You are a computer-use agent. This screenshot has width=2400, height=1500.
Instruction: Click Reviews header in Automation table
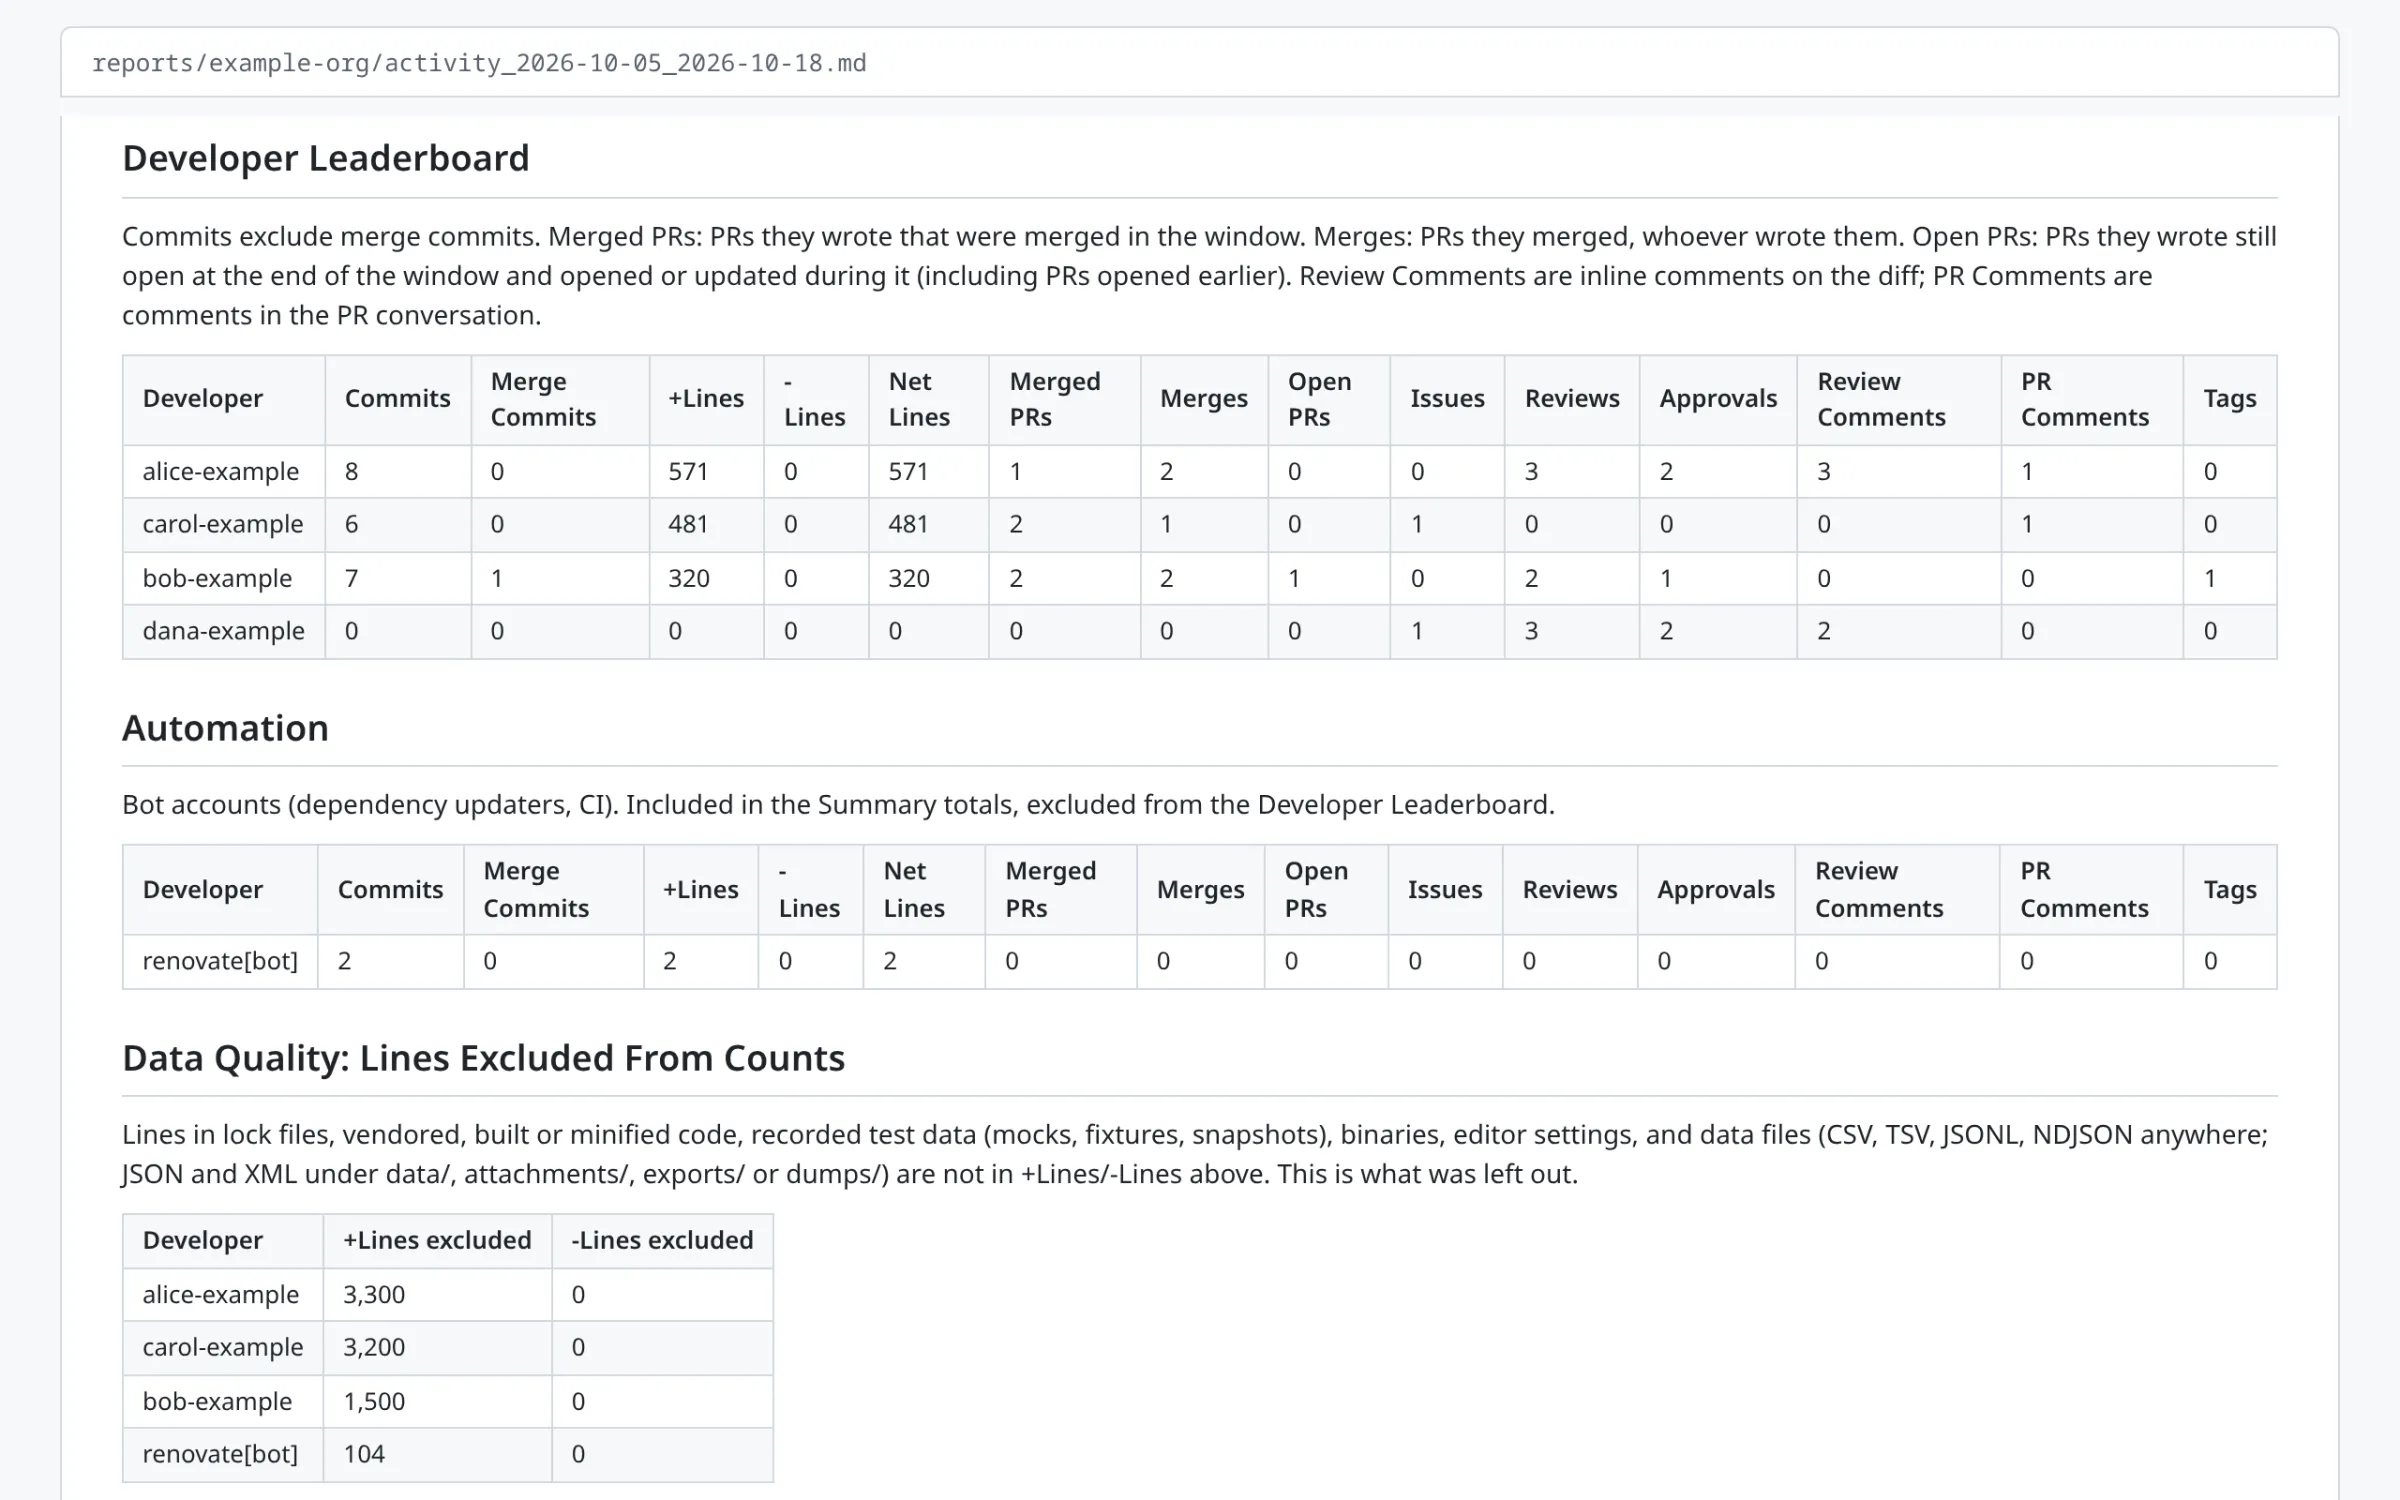(x=1569, y=889)
